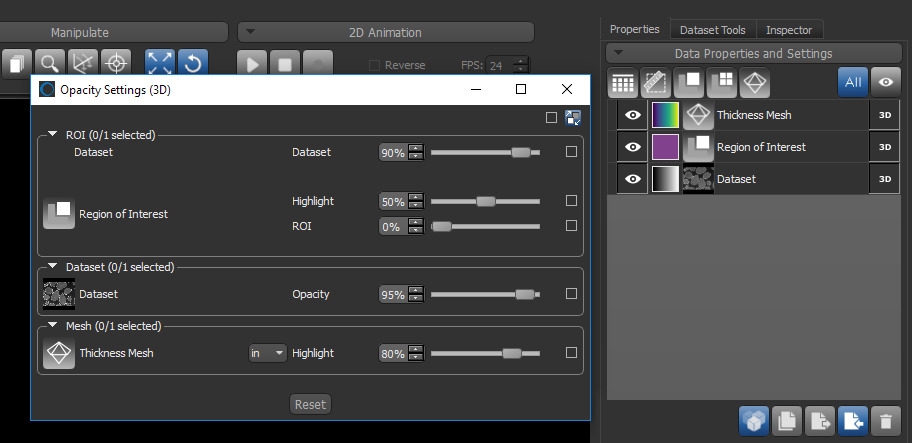Hide the Thickness Mesh layer
The height and width of the screenshot is (443, 912).
(632, 116)
